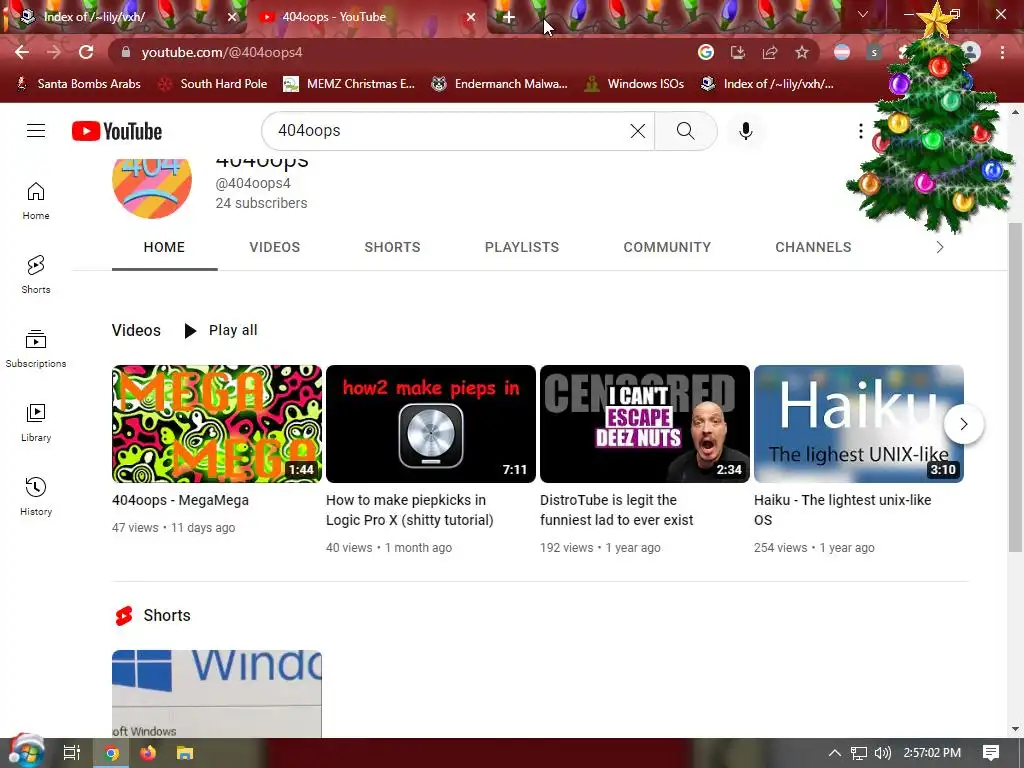
Task: Close the 404oops - YouTube tab
Action: coord(470,17)
